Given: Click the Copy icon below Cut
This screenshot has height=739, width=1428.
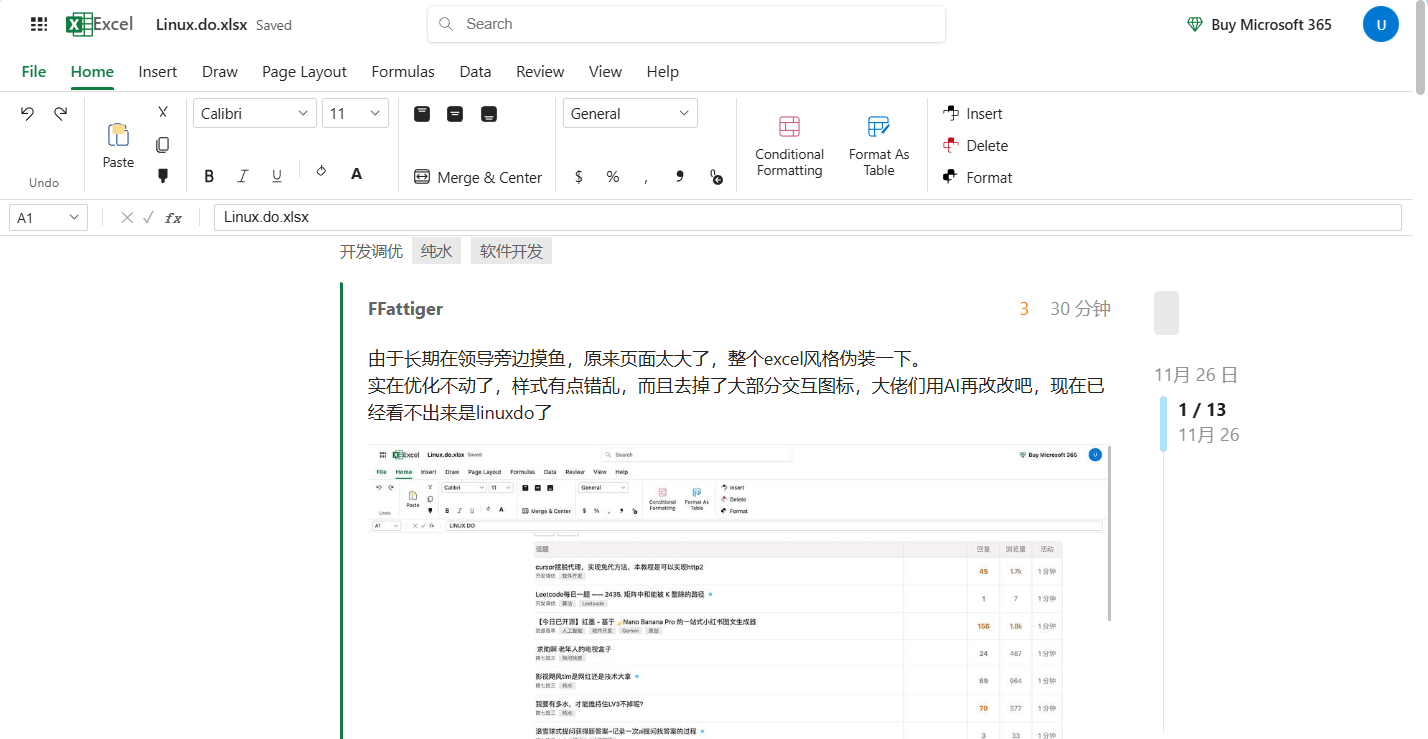Looking at the screenshot, I should click(x=163, y=145).
